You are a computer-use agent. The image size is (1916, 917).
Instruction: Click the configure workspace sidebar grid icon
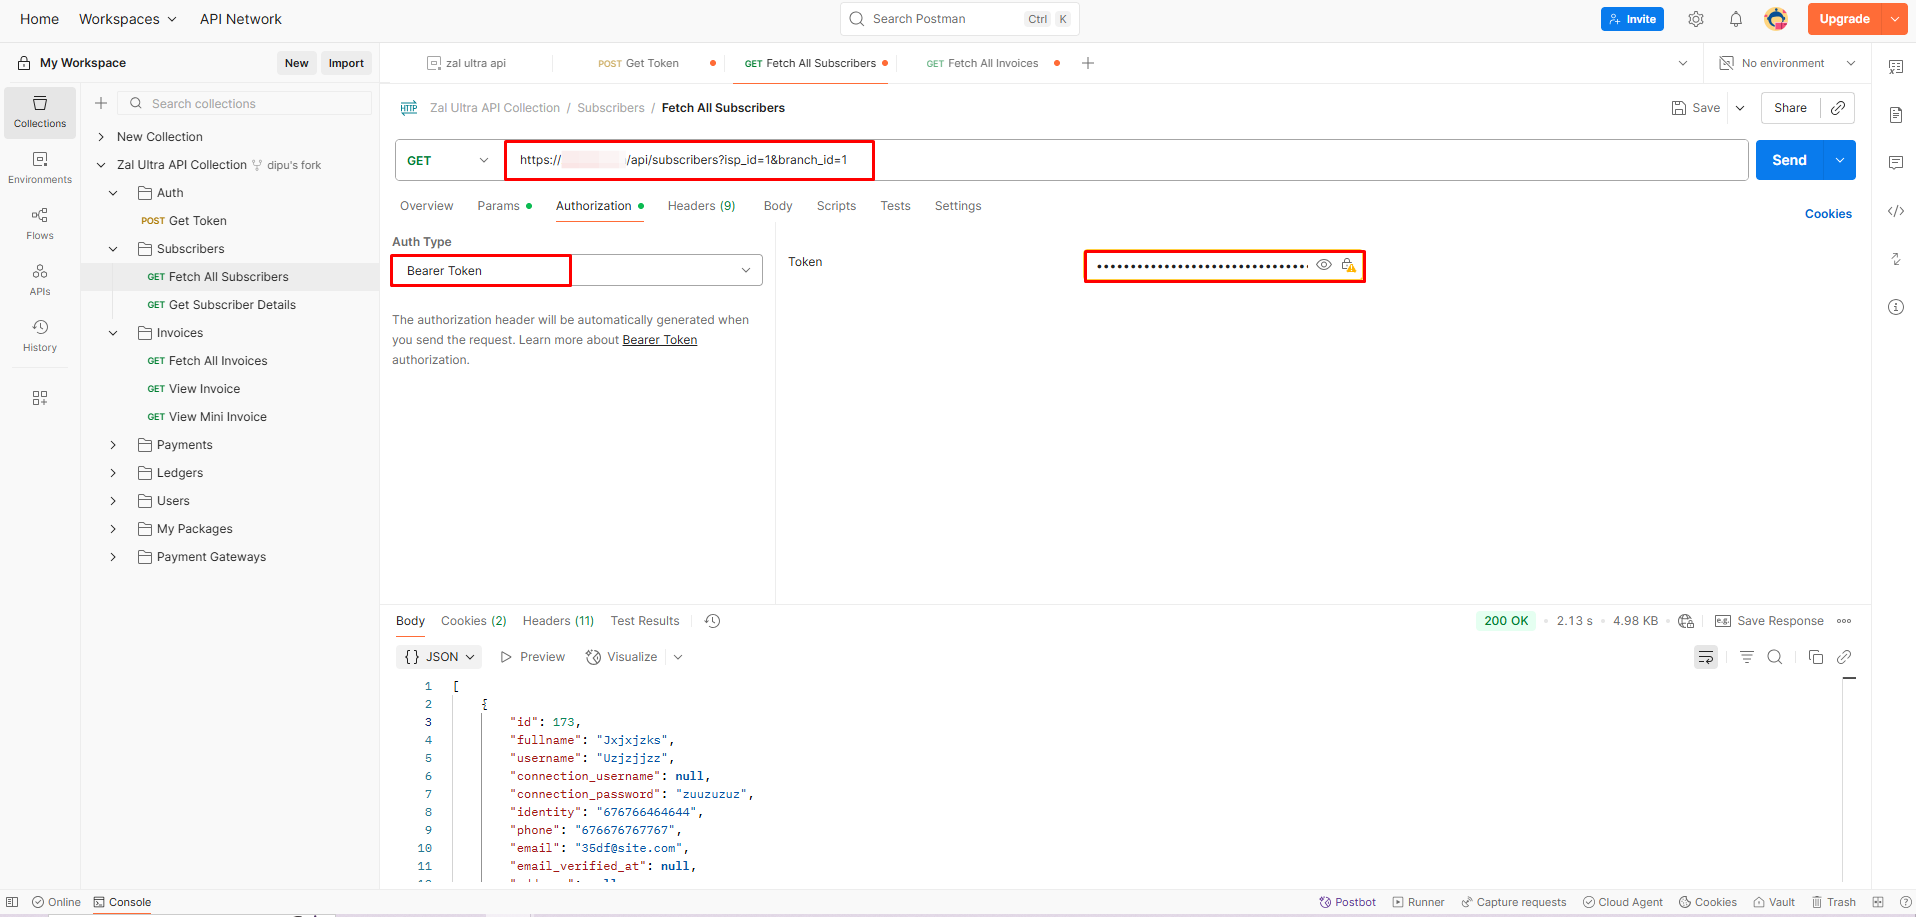40,398
